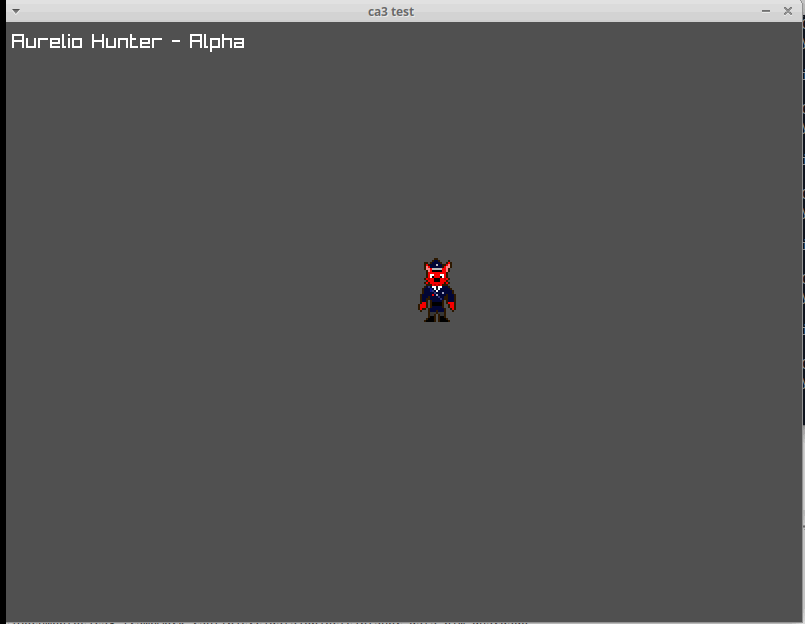The image size is (805, 624).
Task: Close the ca3 test window
Action: [x=788, y=11]
